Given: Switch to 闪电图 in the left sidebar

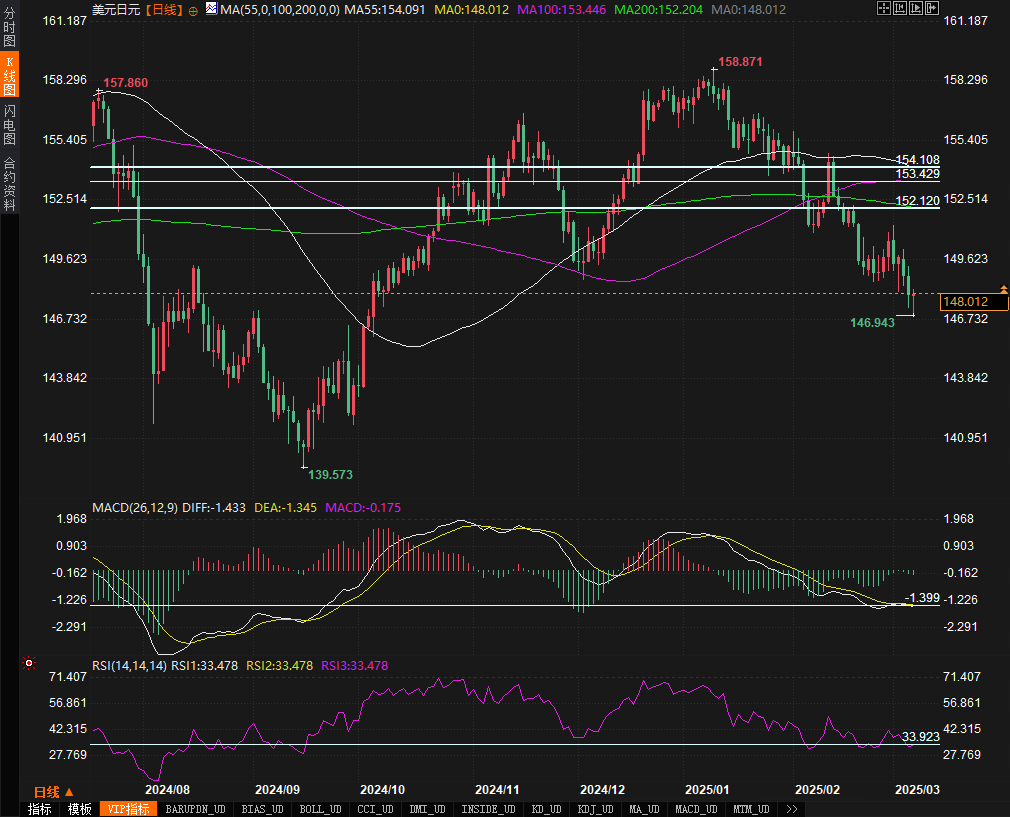Looking at the screenshot, I should pyautogui.click(x=9, y=124).
